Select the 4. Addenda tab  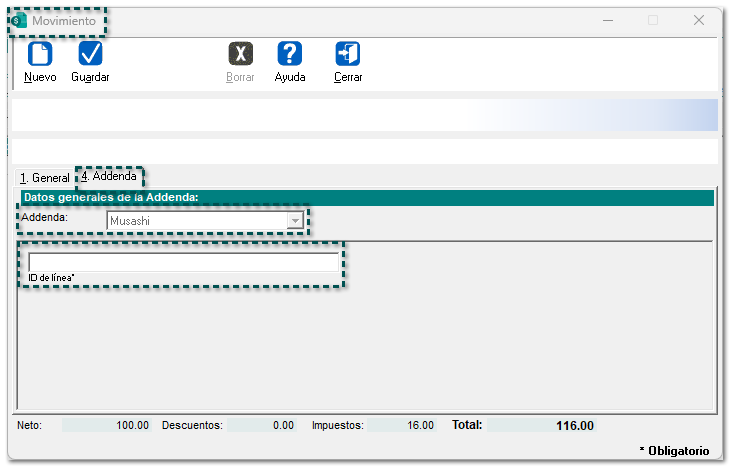tap(109, 176)
